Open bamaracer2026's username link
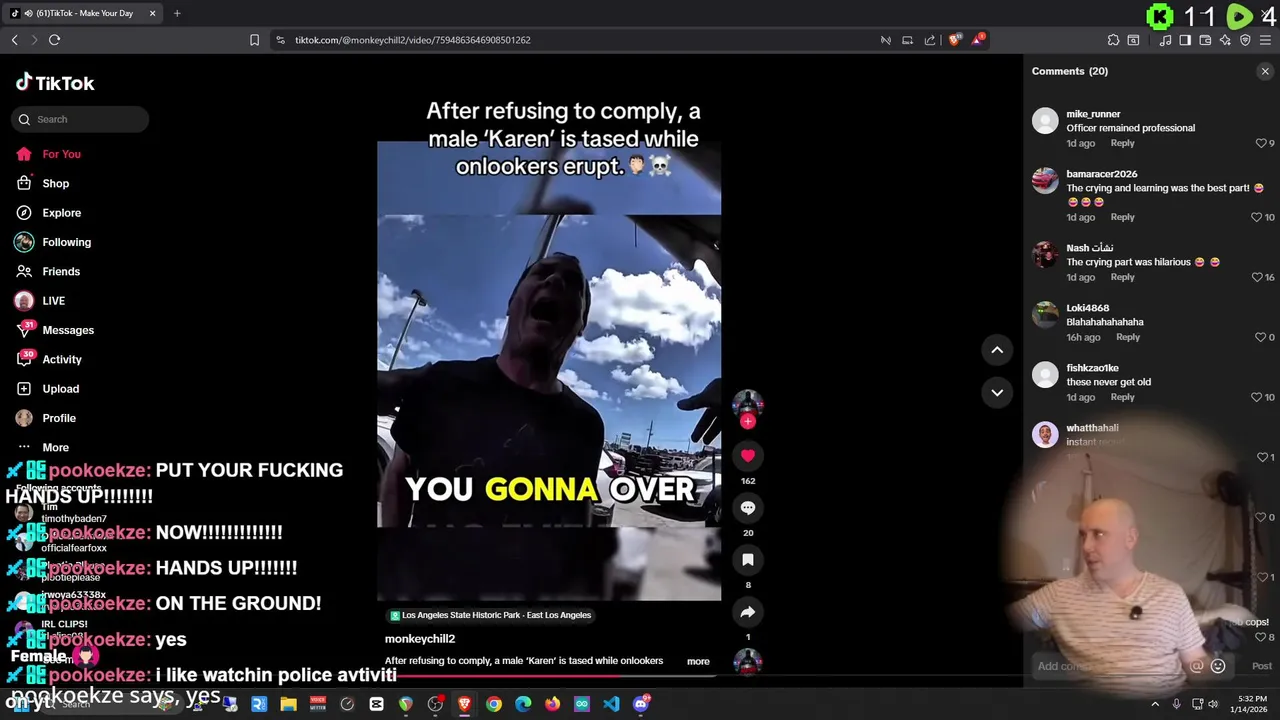 (1101, 174)
